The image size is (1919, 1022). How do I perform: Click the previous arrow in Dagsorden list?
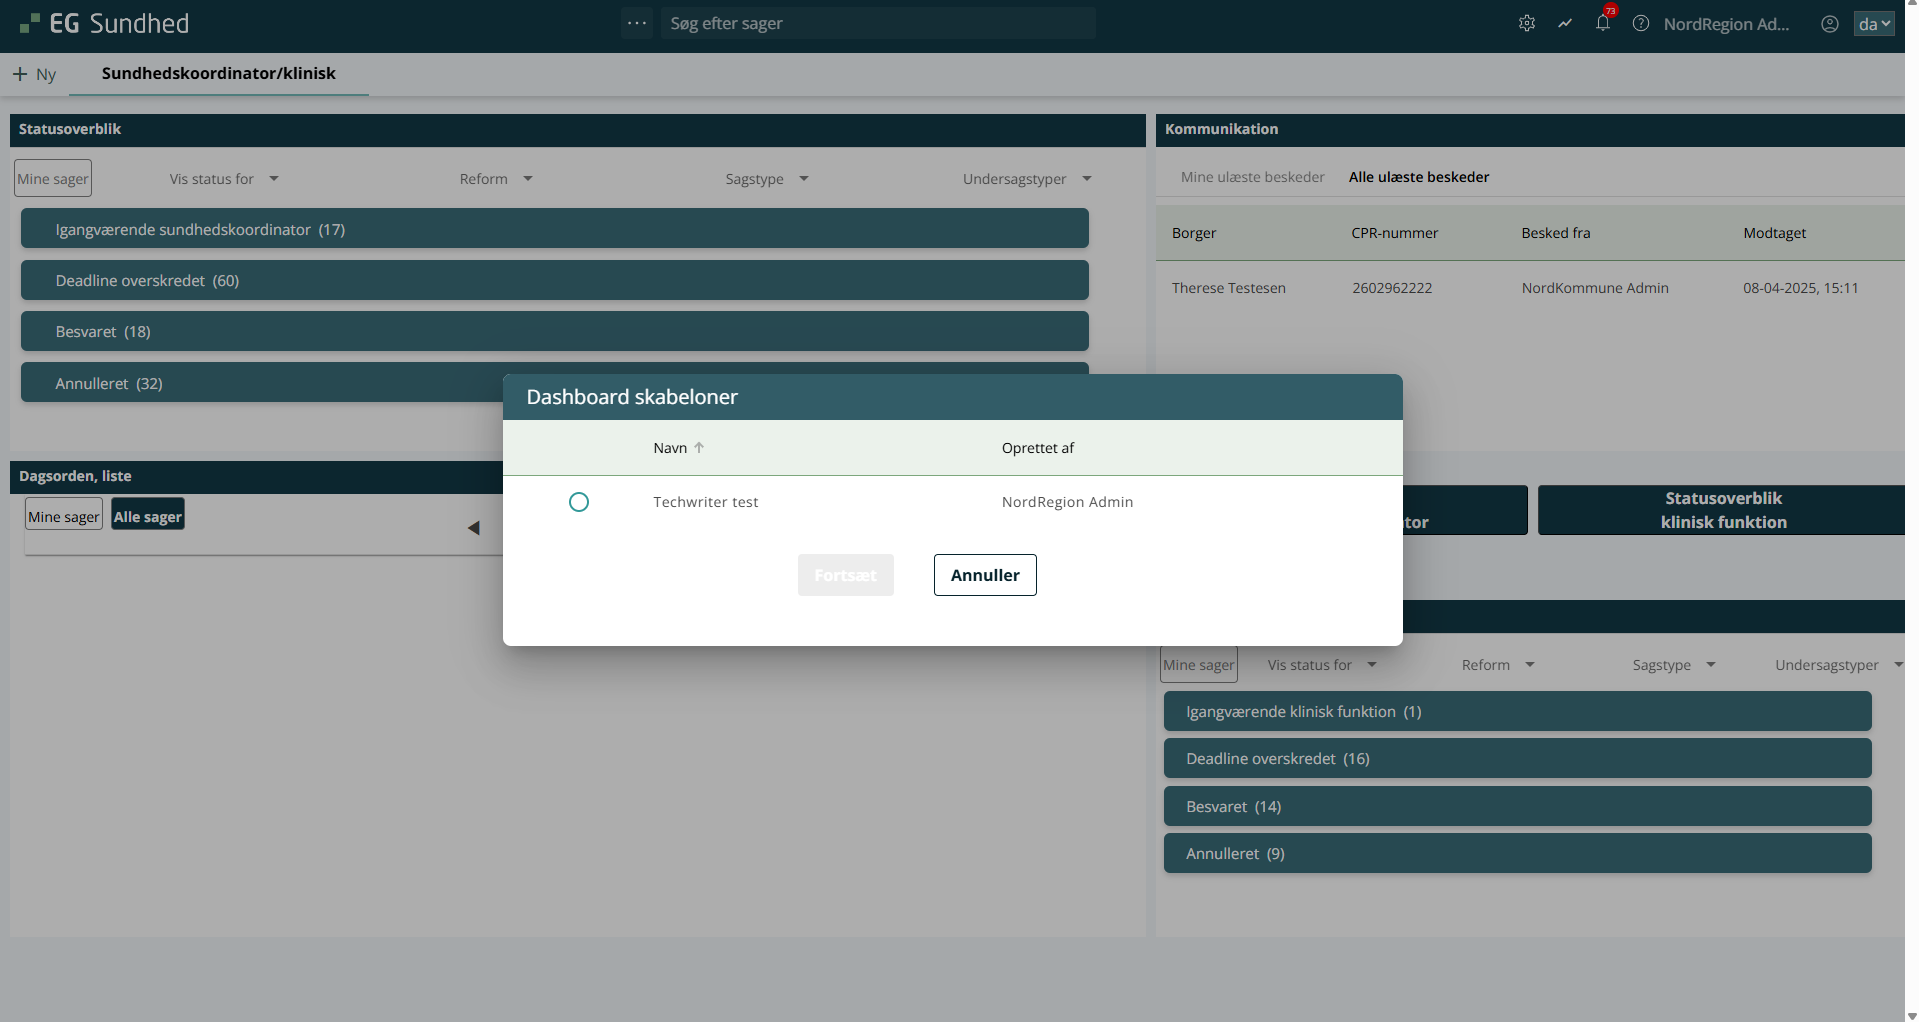[474, 527]
